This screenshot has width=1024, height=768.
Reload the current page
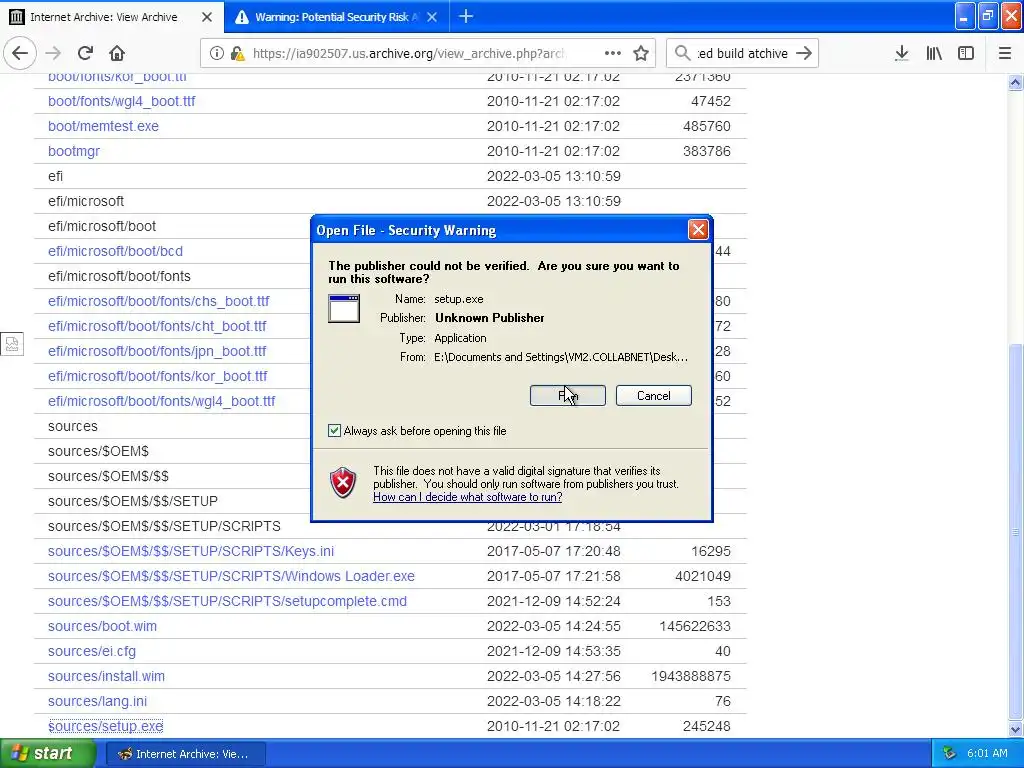[x=85, y=53]
